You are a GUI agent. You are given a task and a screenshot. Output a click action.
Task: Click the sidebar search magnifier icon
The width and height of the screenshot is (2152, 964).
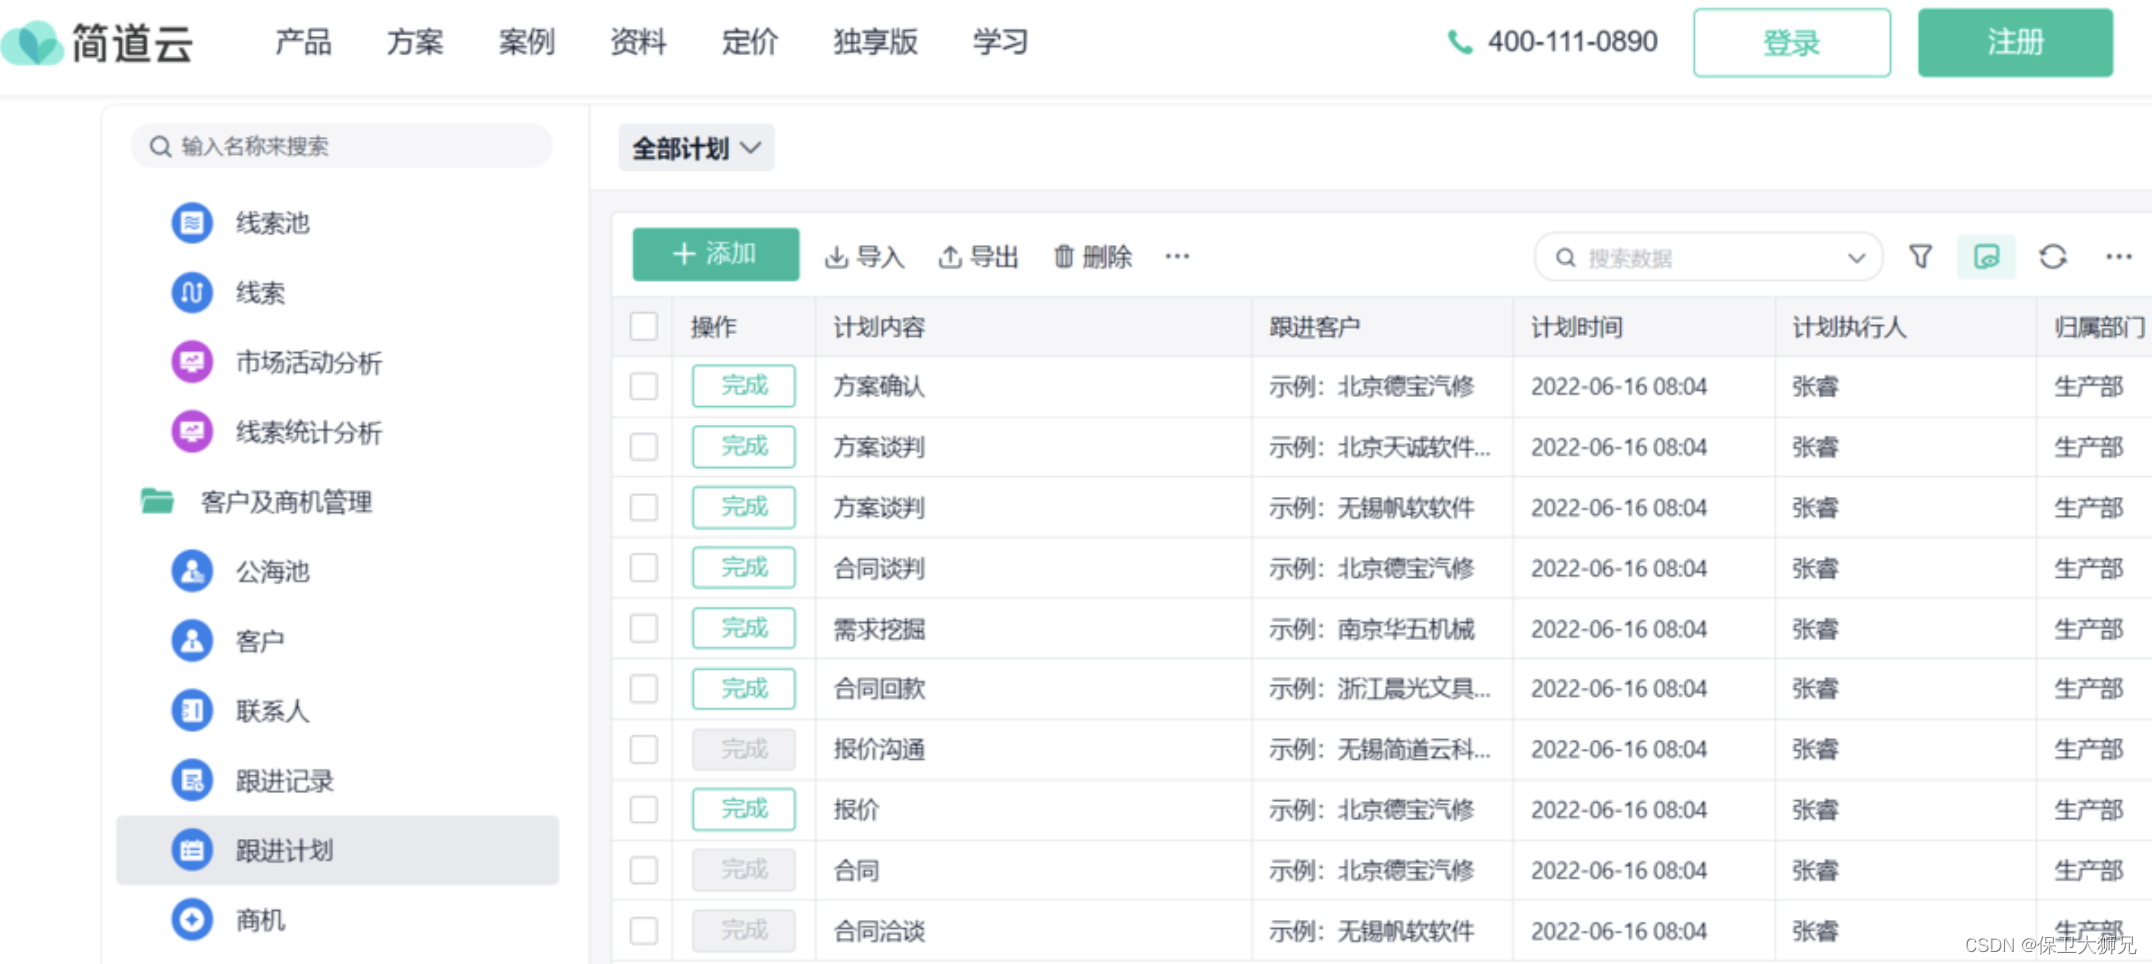pyautogui.click(x=160, y=147)
